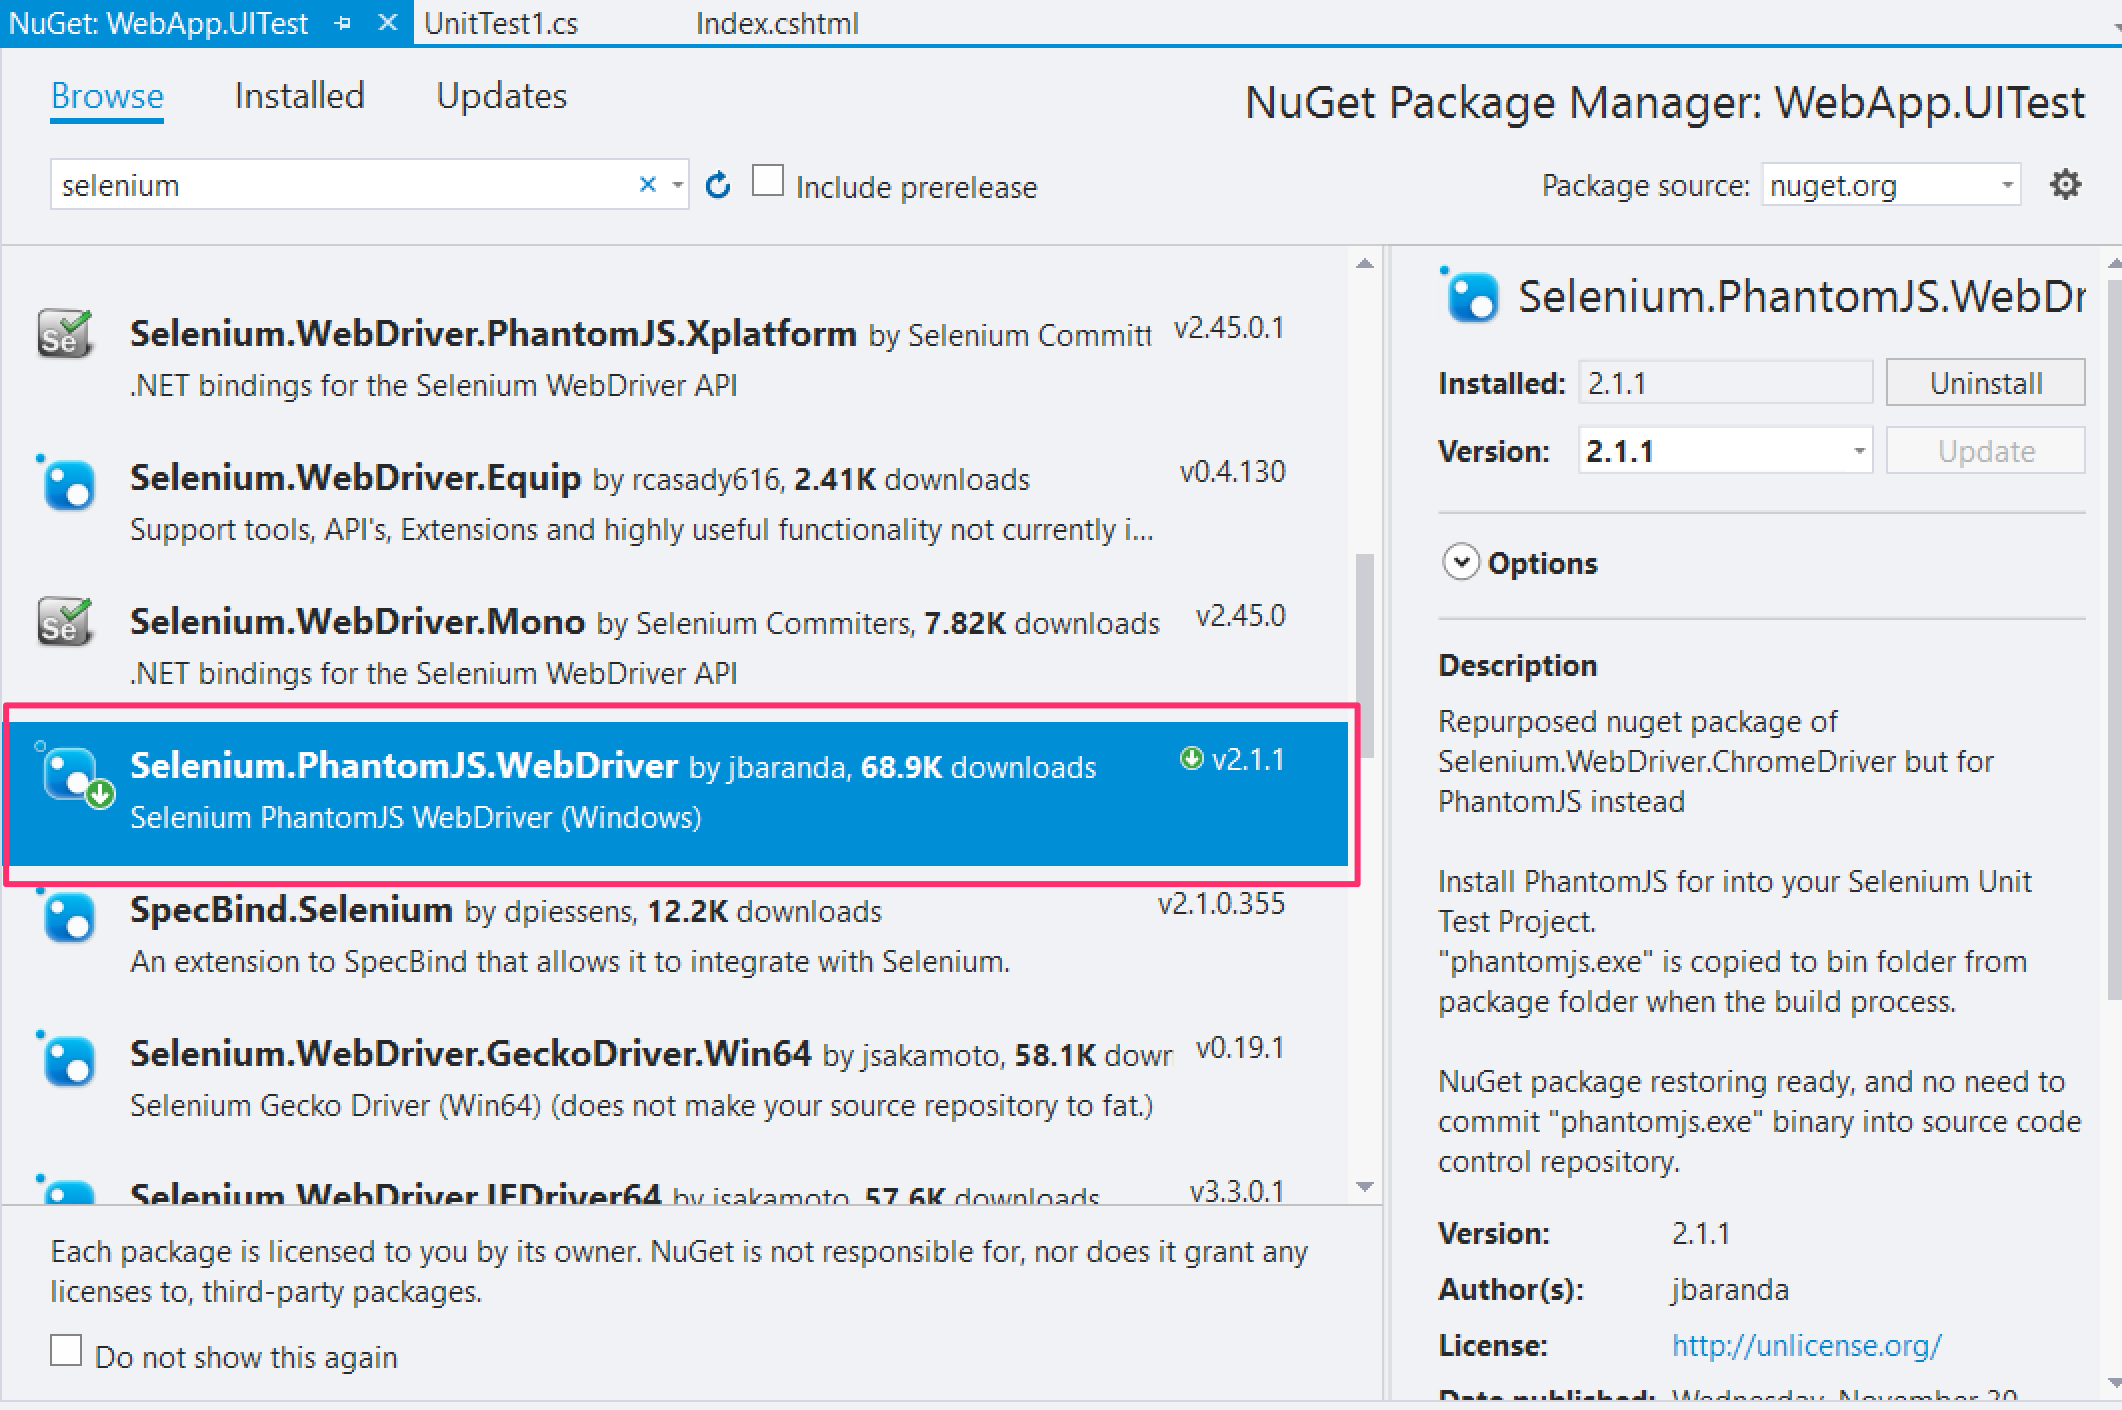Pin the NuGet WebApp.UITest tab
Screen dimensions: 2122x1410
point(343,23)
